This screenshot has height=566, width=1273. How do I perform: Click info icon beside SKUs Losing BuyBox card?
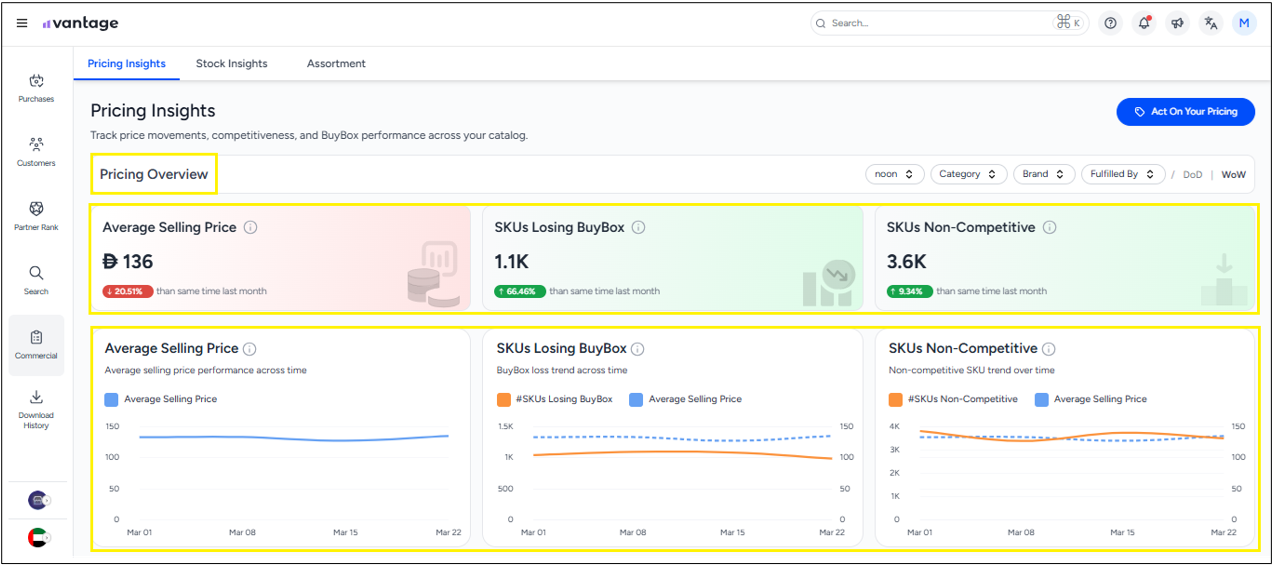(638, 227)
